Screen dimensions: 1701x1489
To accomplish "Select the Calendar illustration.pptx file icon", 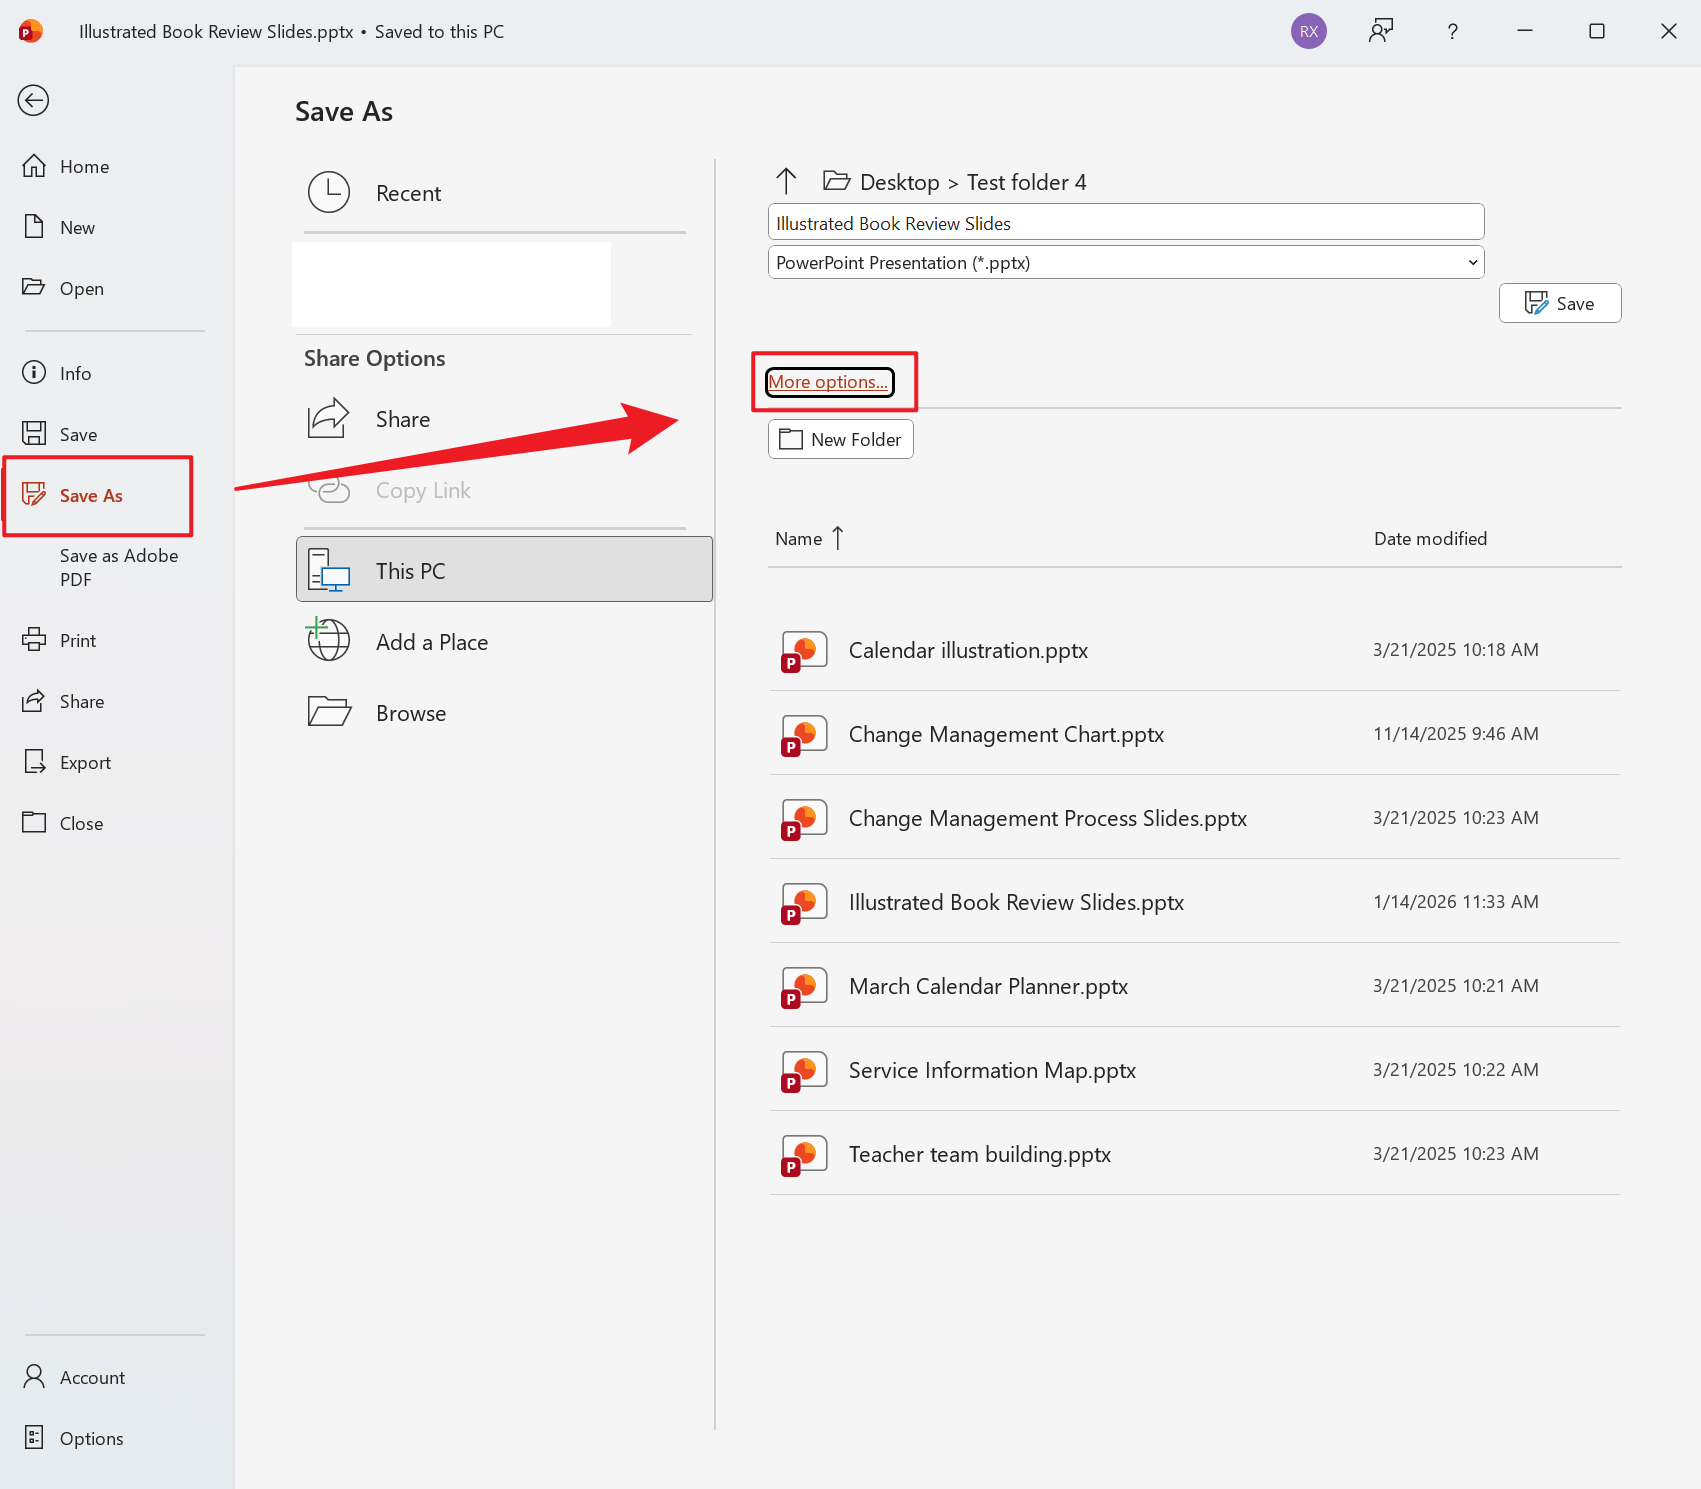I will pyautogui.click(x=804, y=651).
